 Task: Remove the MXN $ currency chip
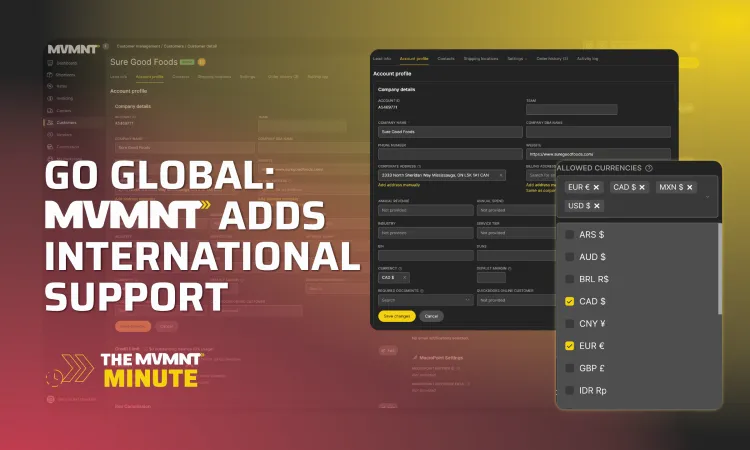click(x=689, y=187)
